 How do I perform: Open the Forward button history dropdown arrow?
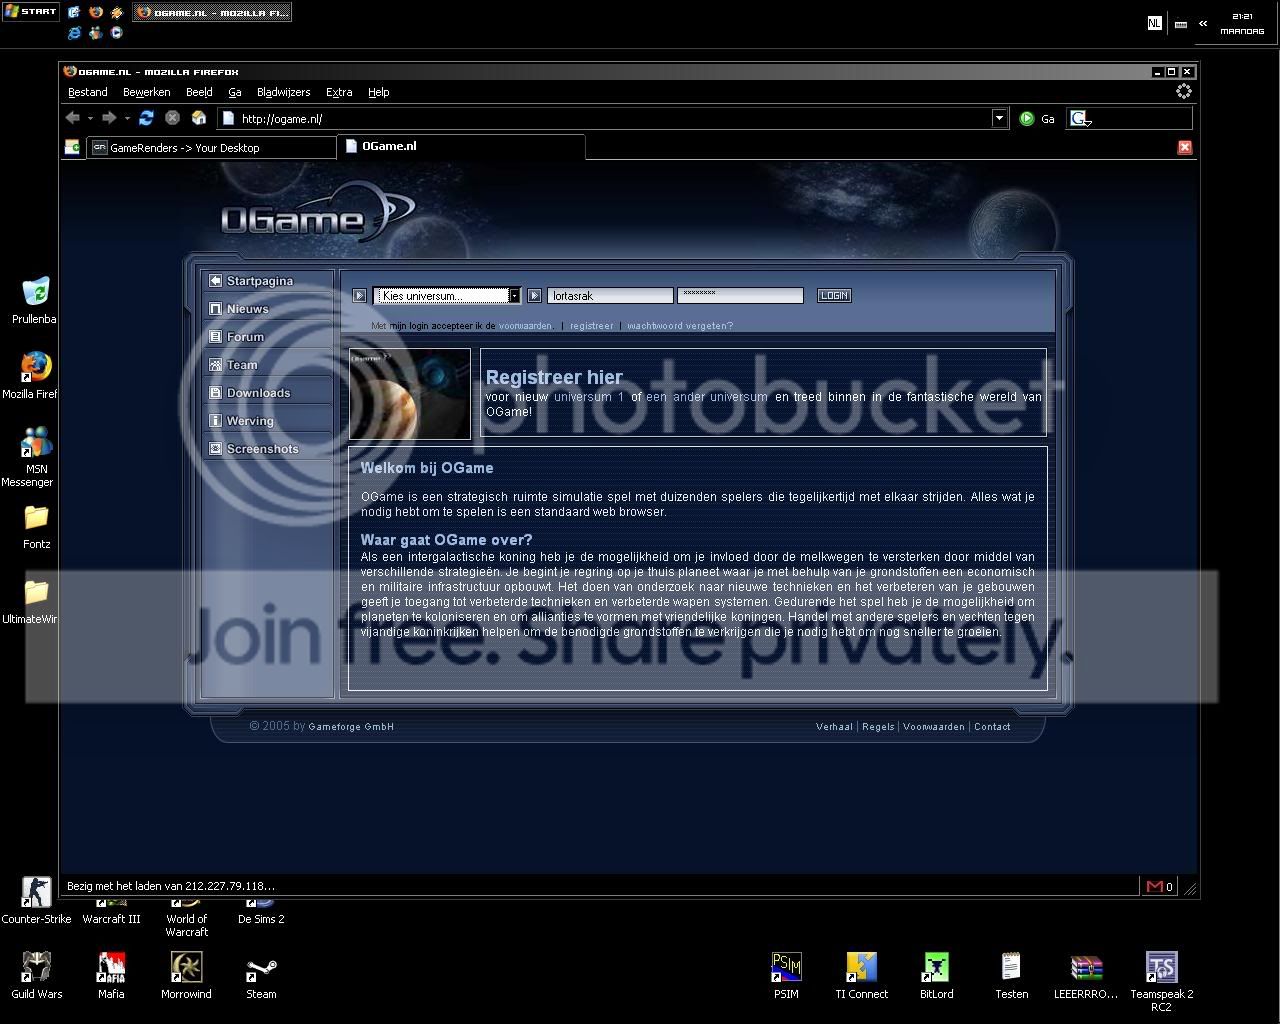127,118
